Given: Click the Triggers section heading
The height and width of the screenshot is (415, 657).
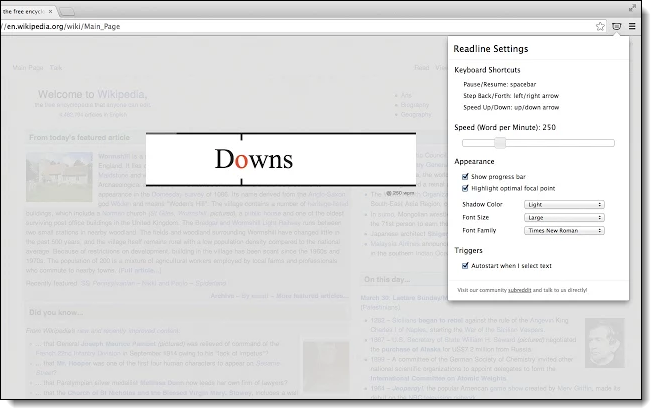Looking at the screenshot, I should pos(468,250).
